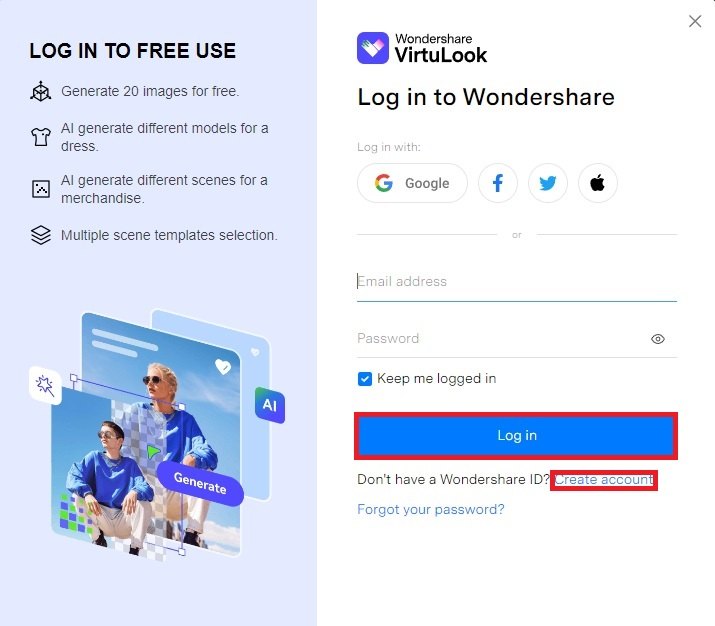Focus the Email address field

[x=517, y=282]
